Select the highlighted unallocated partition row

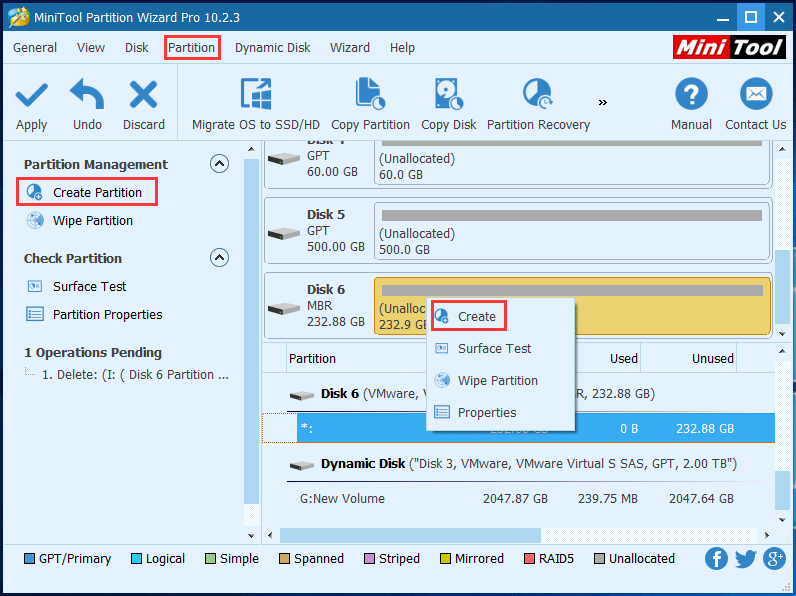click(x=536, y=428)
